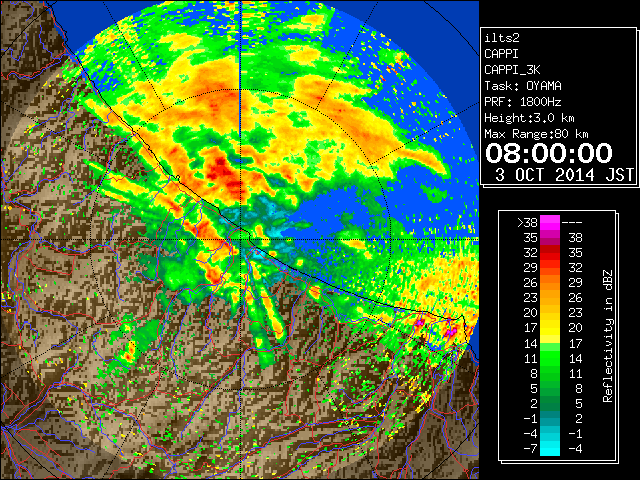The image size is (640, 480).
Task: Click the 'Height:3.0 km' line
Action: (529, 118)
